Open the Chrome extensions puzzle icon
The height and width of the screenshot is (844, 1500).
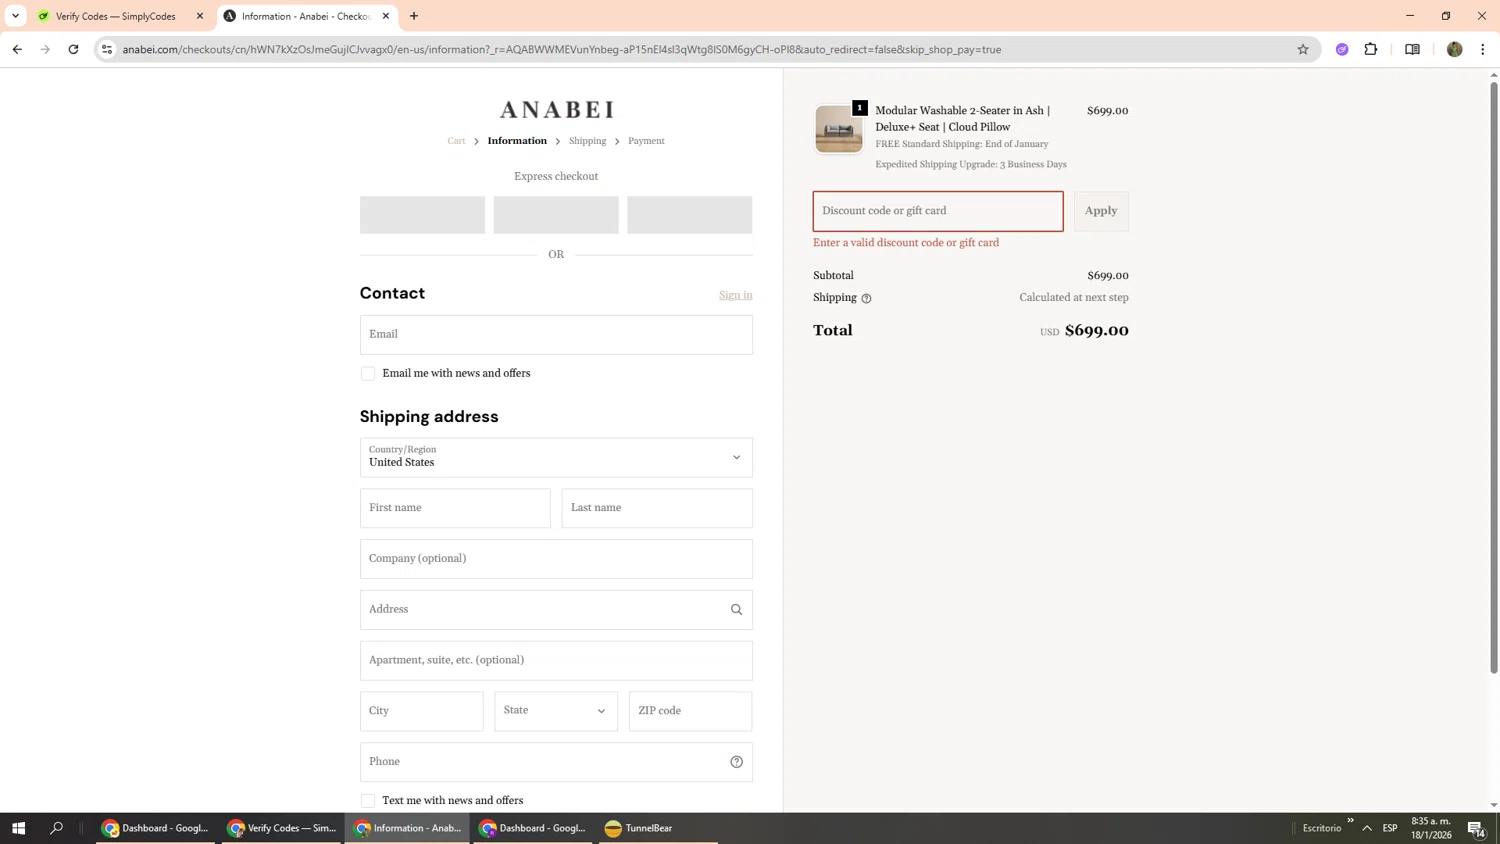(1371, 49)
